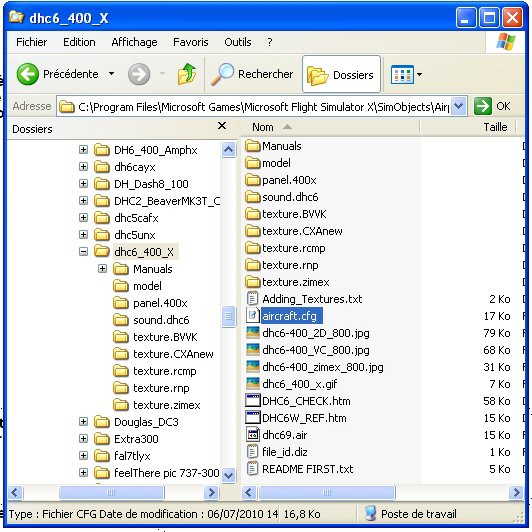The height and width of the screenshot is (532, 532).
Task: Expand the address bar dropdown
Action: click(458, 106)
